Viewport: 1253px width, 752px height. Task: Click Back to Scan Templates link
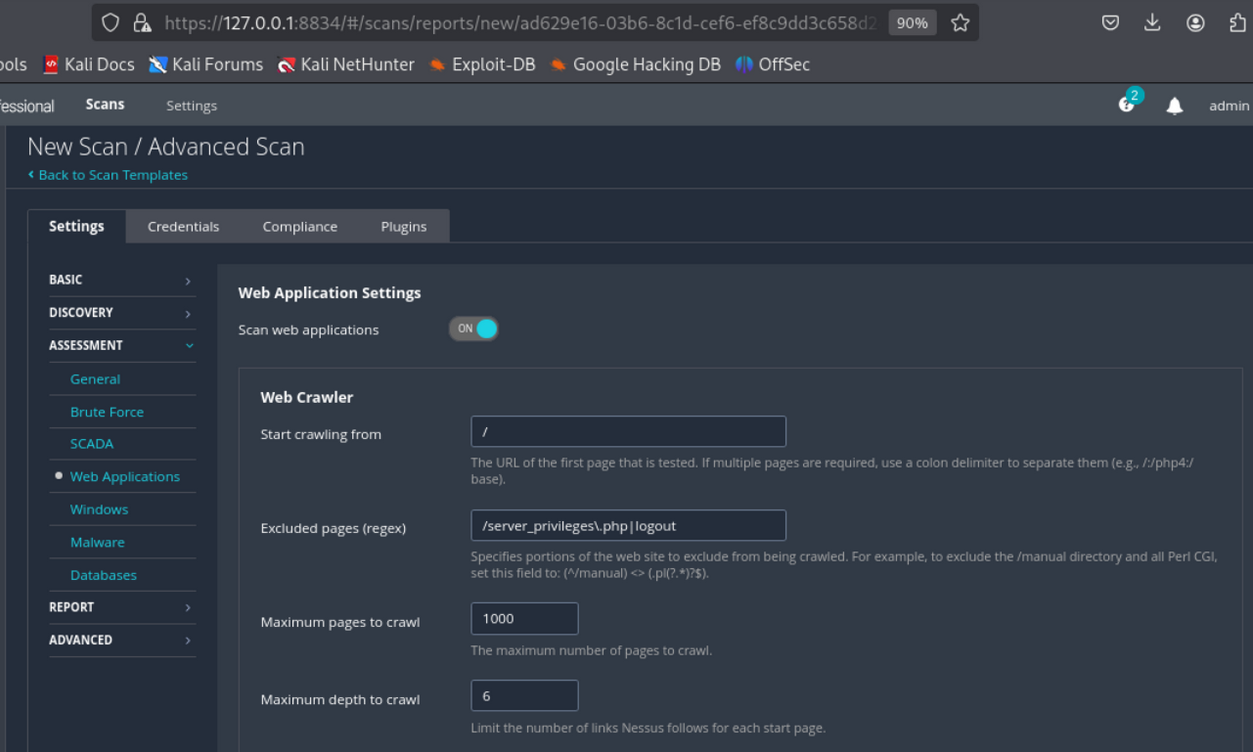click(x=112, y=175)
